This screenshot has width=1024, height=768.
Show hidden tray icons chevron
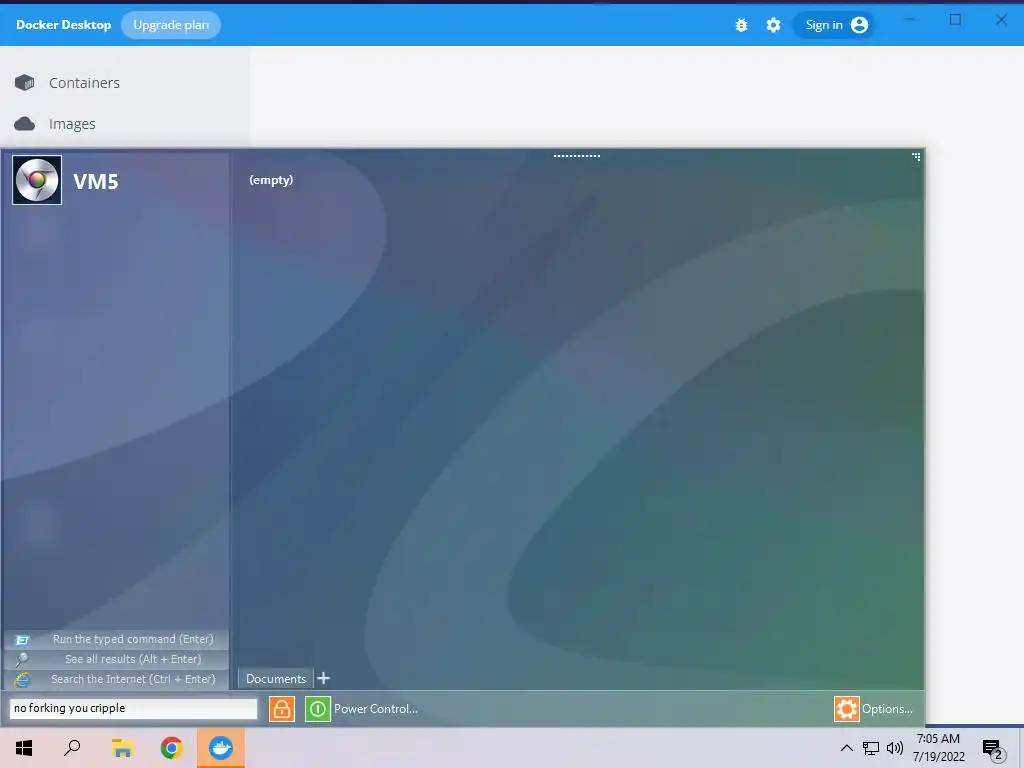pyautogui.click(x=846, y=748)
